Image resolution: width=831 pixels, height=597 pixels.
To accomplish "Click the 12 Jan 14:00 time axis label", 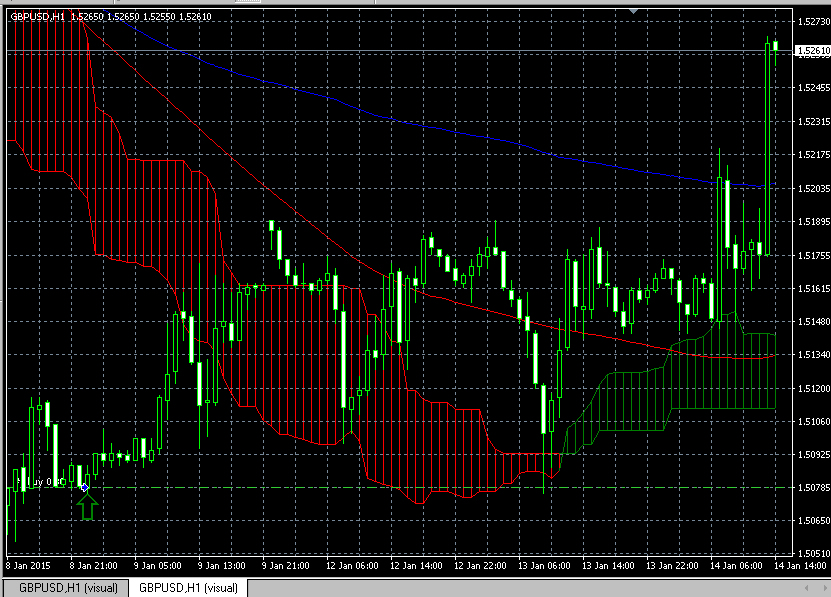I will (x=416, y=566).
